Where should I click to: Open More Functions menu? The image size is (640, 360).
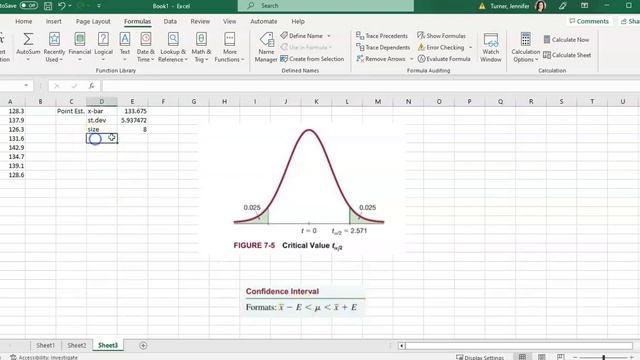229,47
